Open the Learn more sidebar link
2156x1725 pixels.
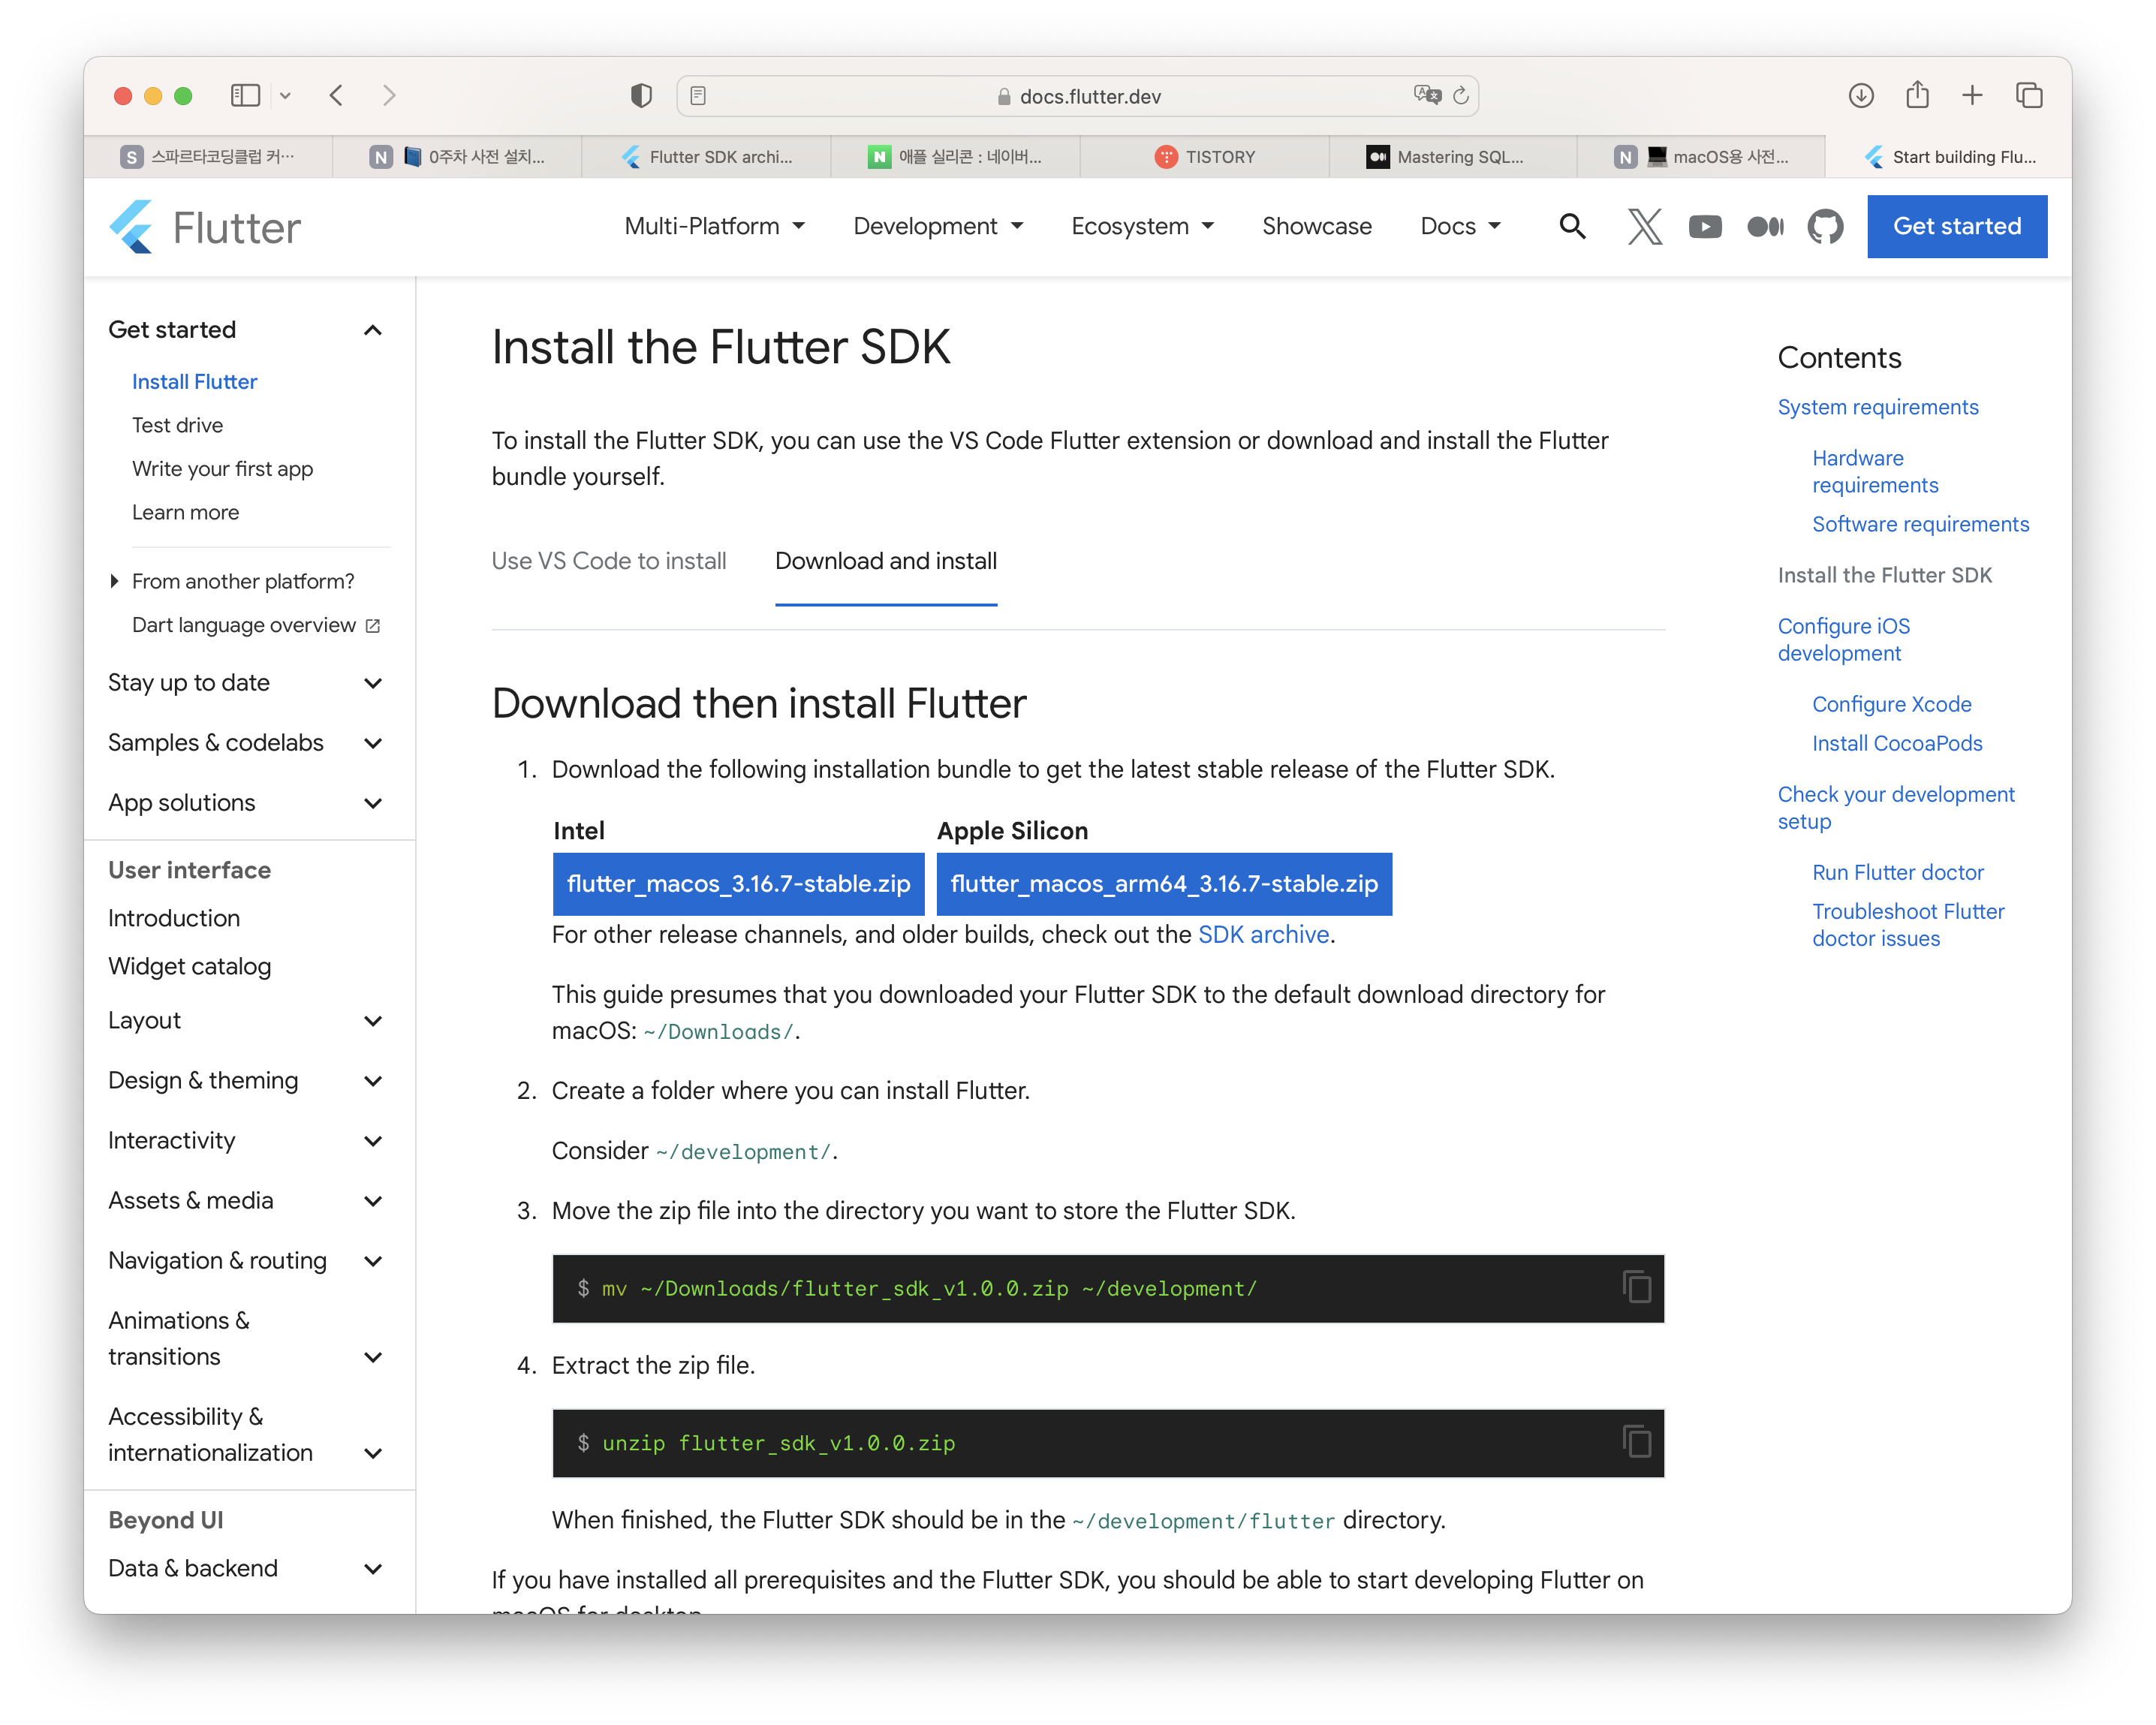pos(186,512)
